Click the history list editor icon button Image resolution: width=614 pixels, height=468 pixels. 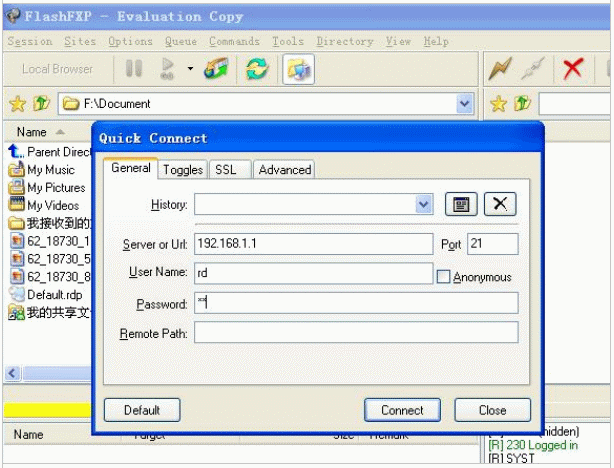tap(461, 204)
